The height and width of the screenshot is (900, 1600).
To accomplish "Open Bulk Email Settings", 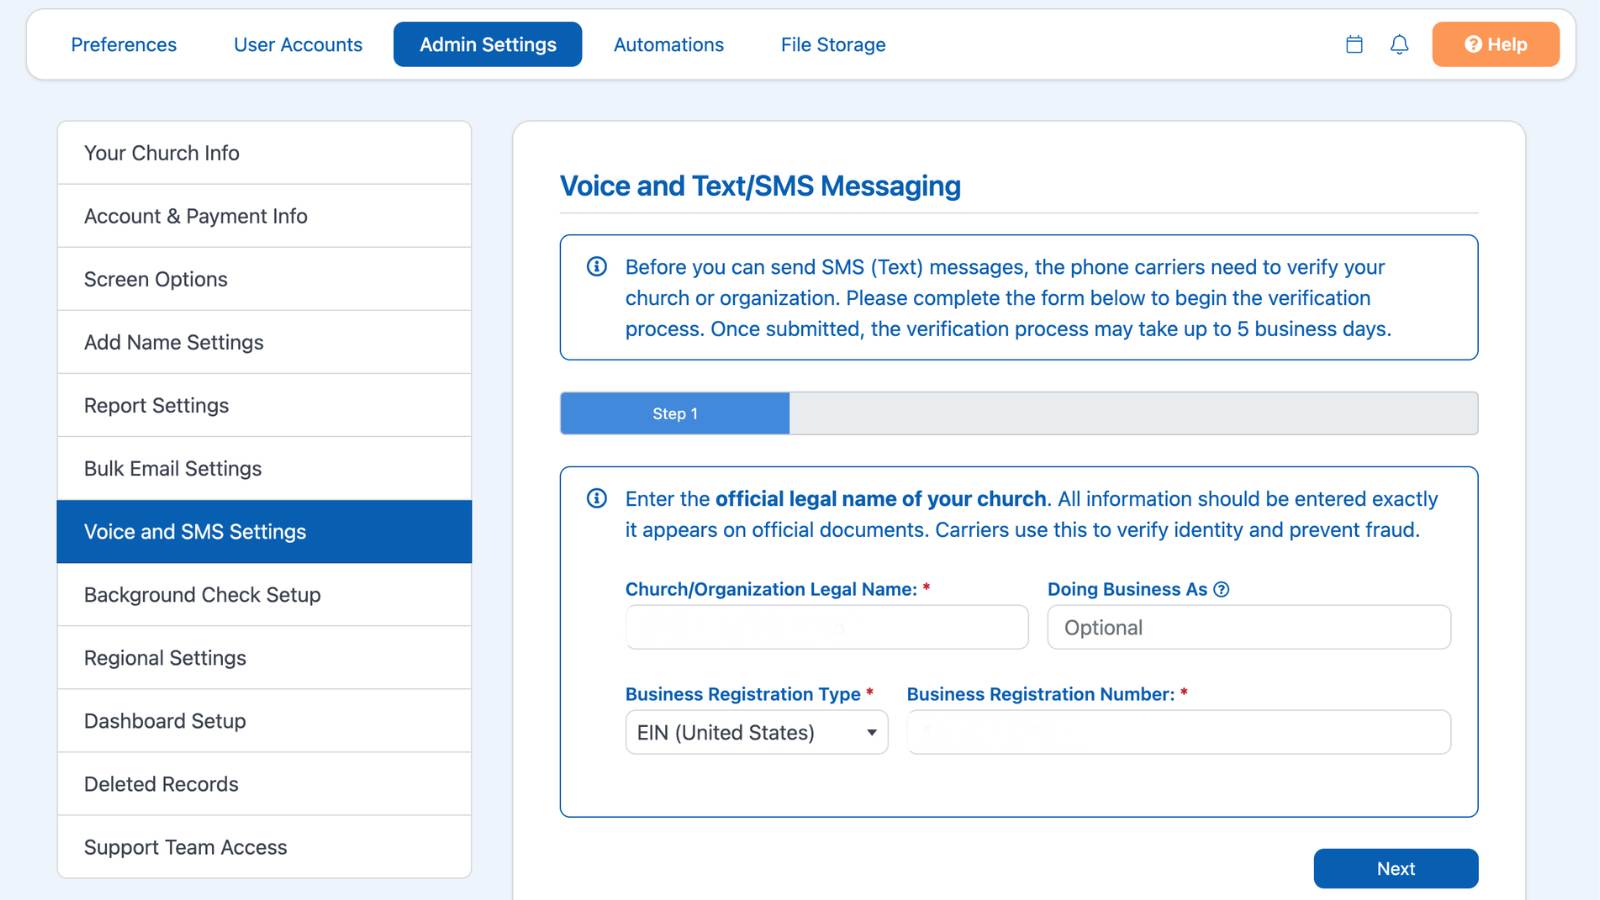I will [264, 468].
